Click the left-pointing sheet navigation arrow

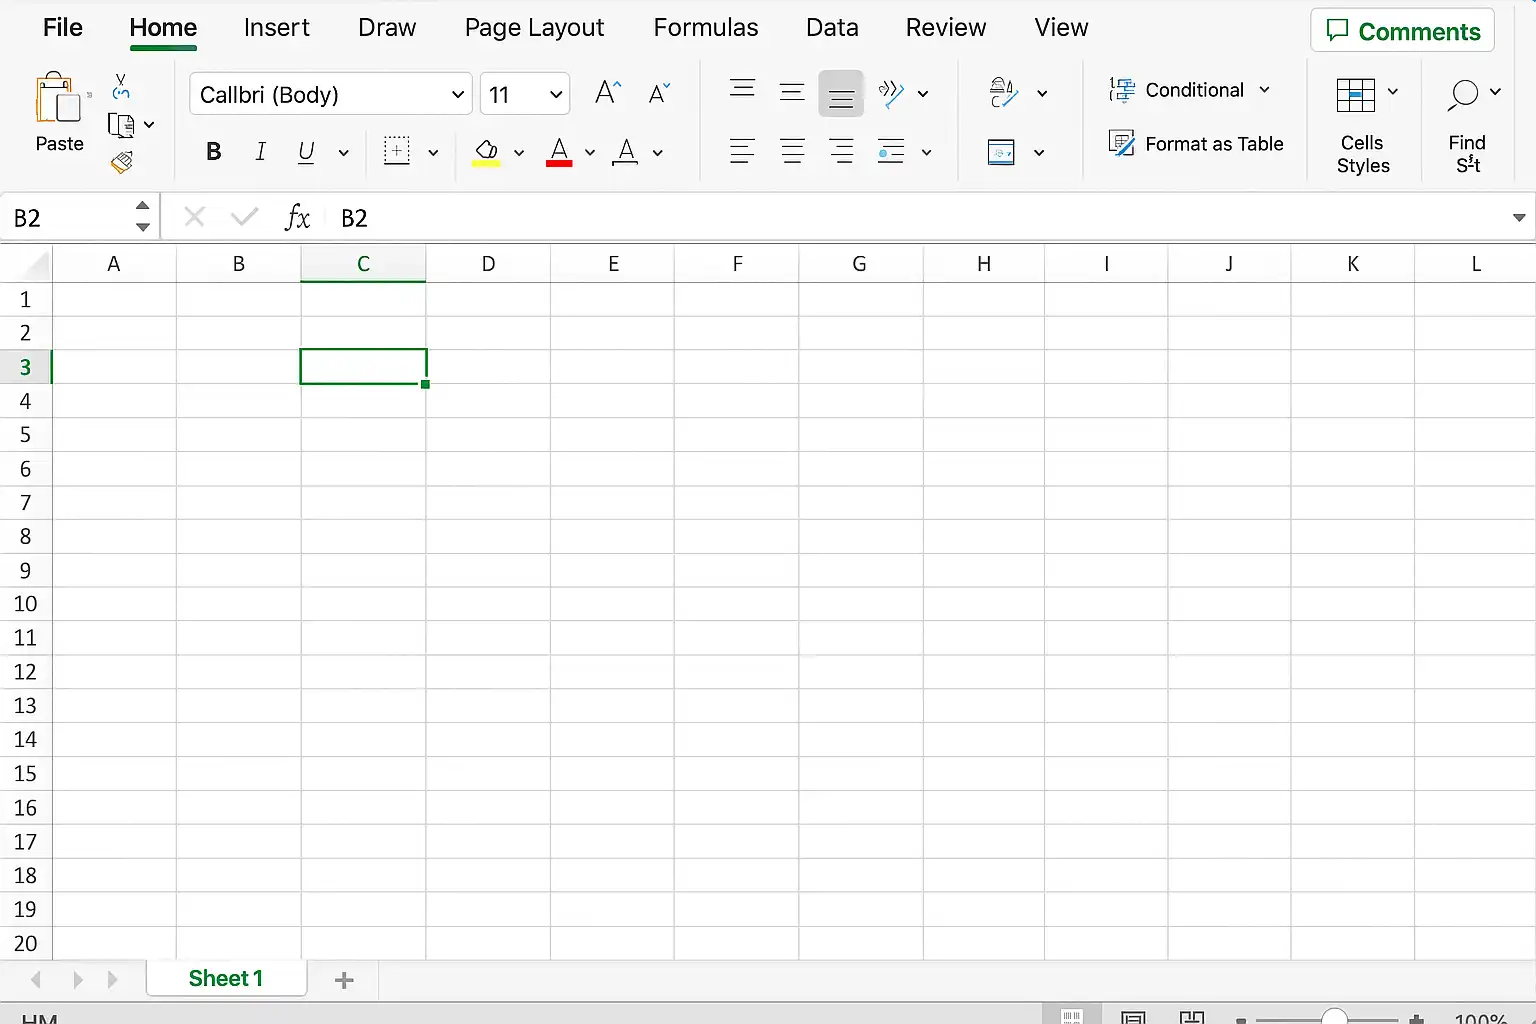coord(37,980)
